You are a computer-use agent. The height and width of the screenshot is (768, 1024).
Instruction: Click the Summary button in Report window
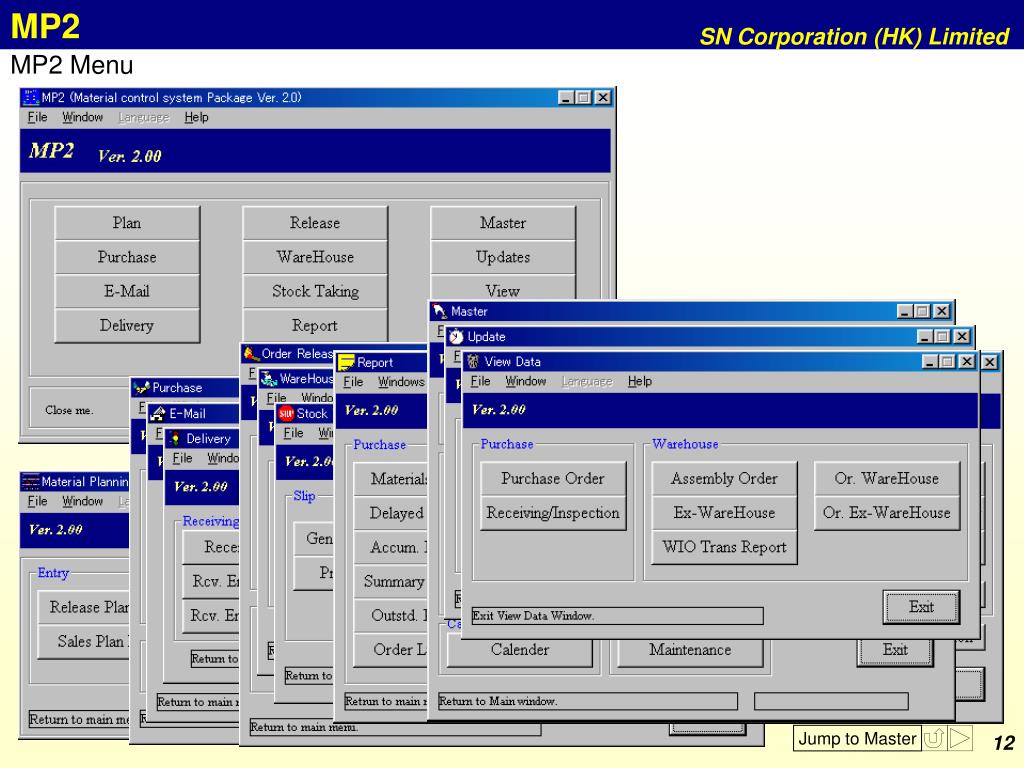391,581
